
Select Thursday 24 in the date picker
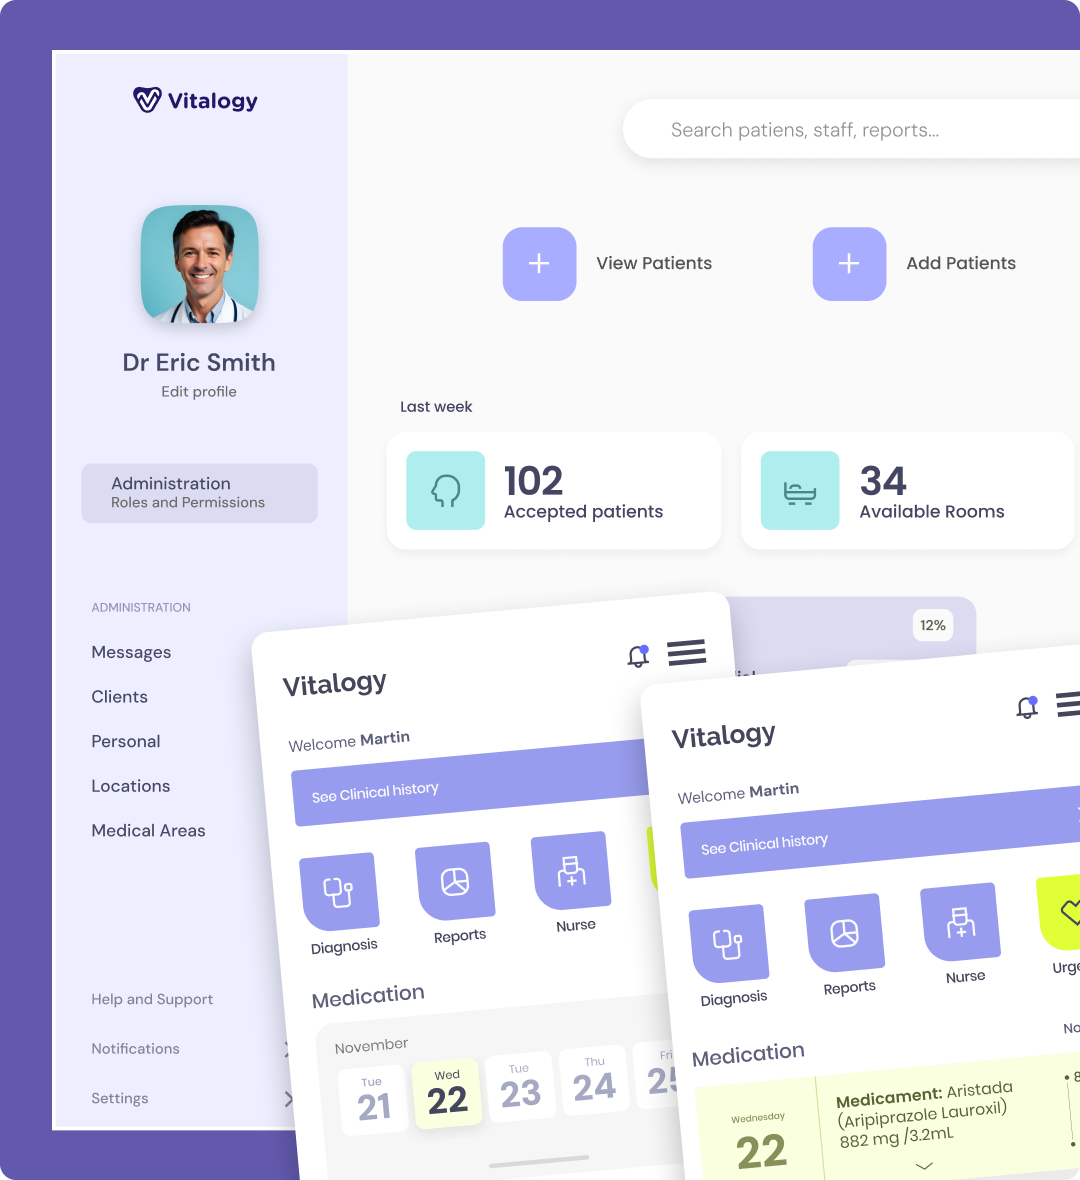(x=595, y=1078)
